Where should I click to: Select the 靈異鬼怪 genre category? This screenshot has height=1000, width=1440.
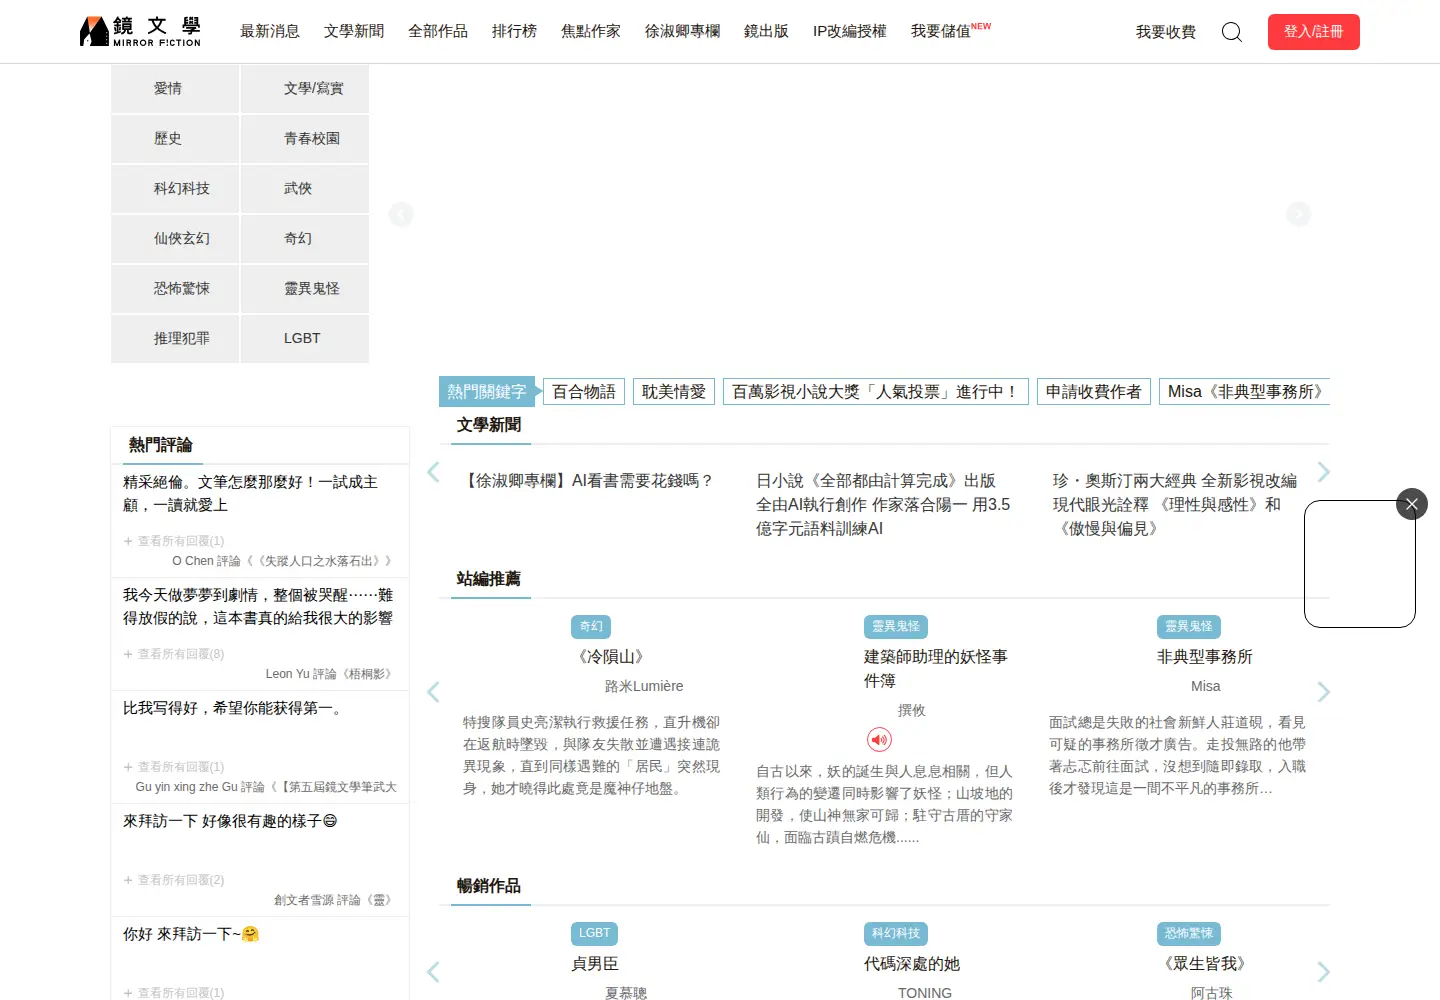305,288
